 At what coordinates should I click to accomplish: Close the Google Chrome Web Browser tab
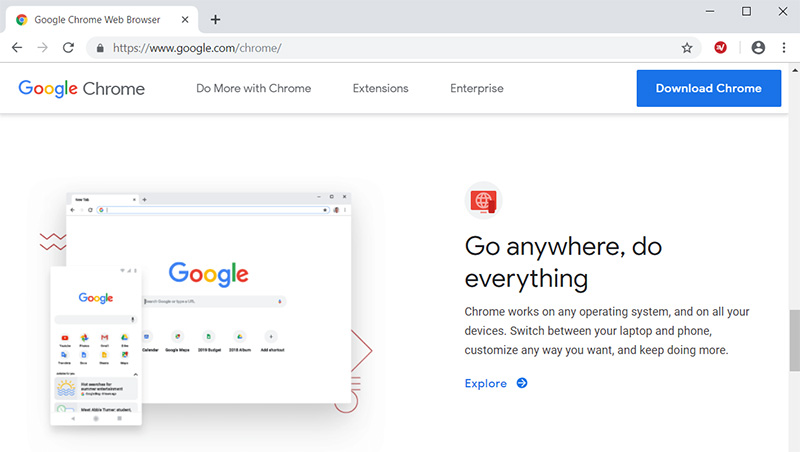point(185,19)
